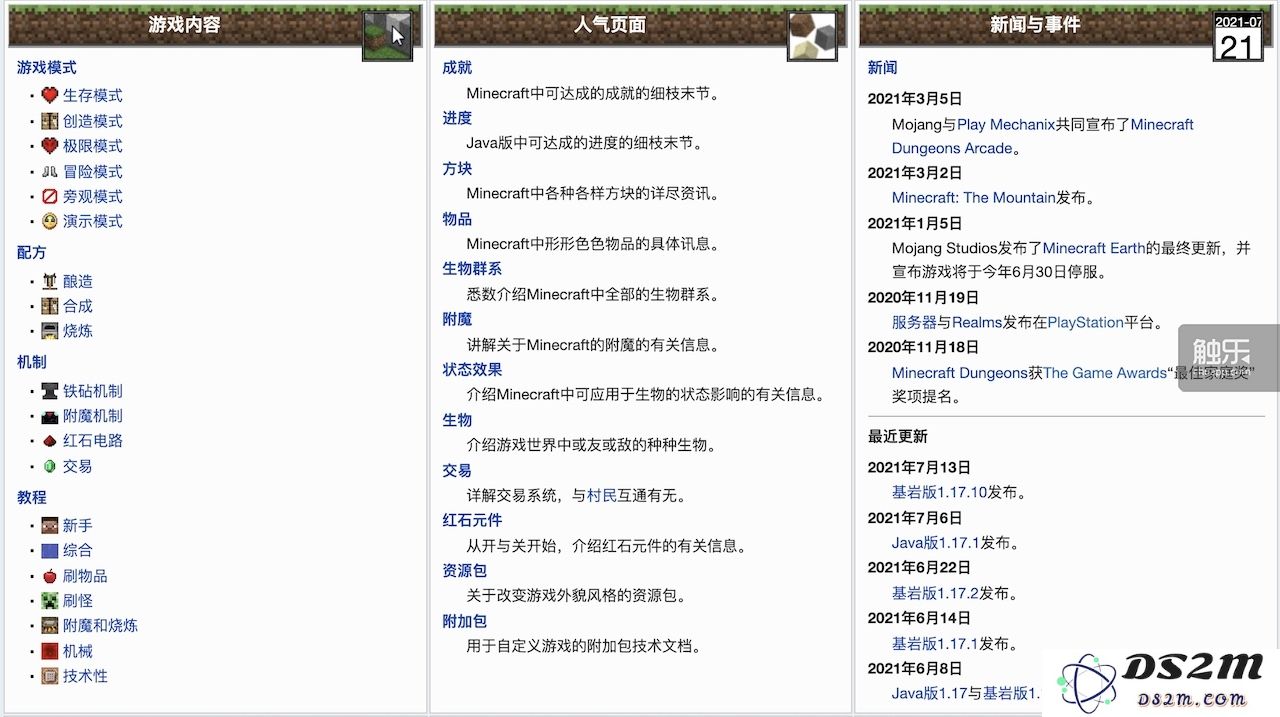The image size is (1280, 717).
Task: Click the date text 2021年7月13日
Action: point(919,467)
